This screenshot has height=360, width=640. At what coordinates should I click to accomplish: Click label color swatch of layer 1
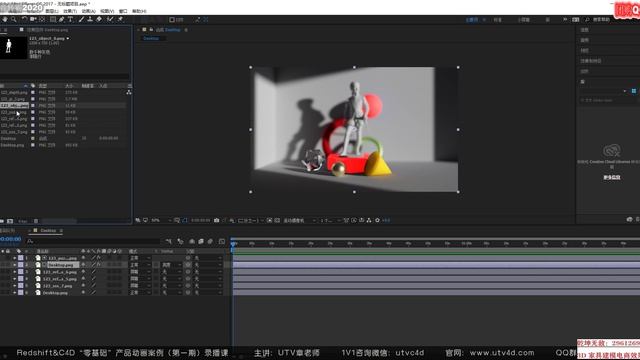(20, 258)
